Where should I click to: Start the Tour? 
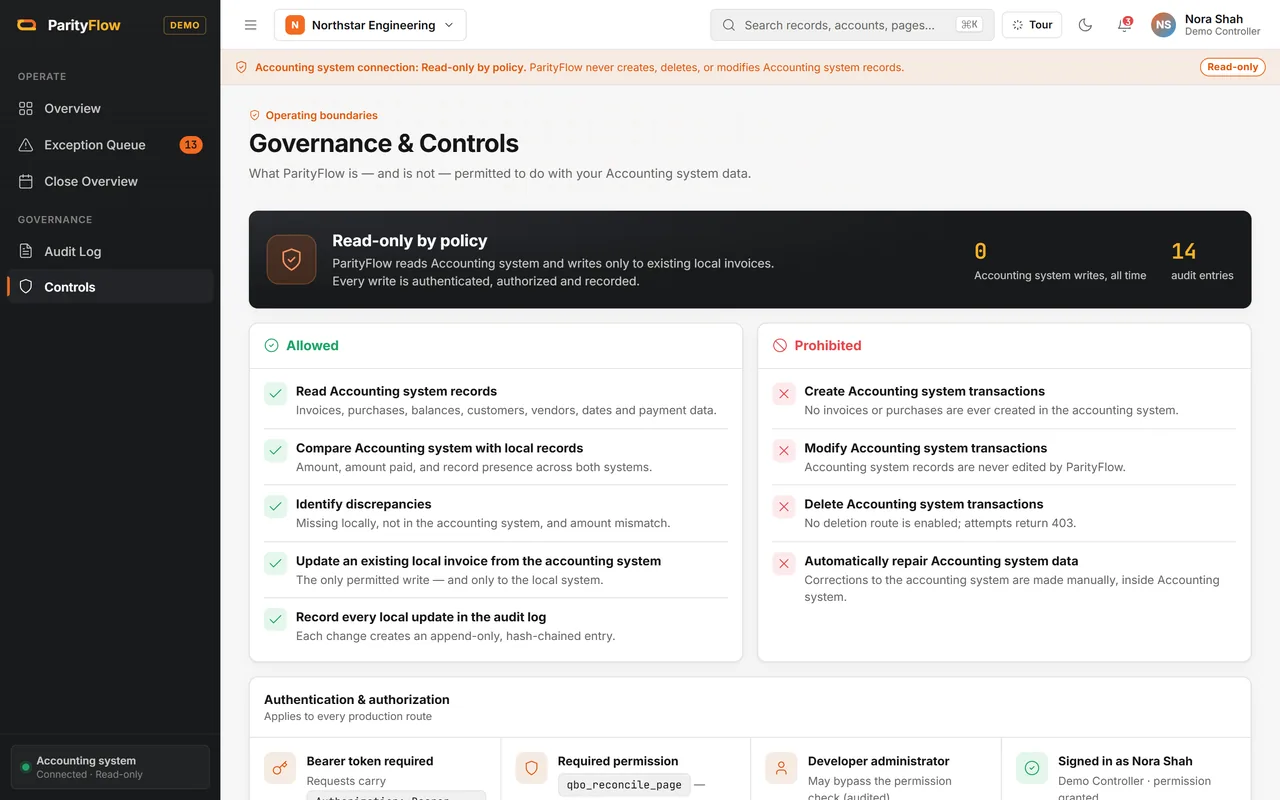(1032, 25)
